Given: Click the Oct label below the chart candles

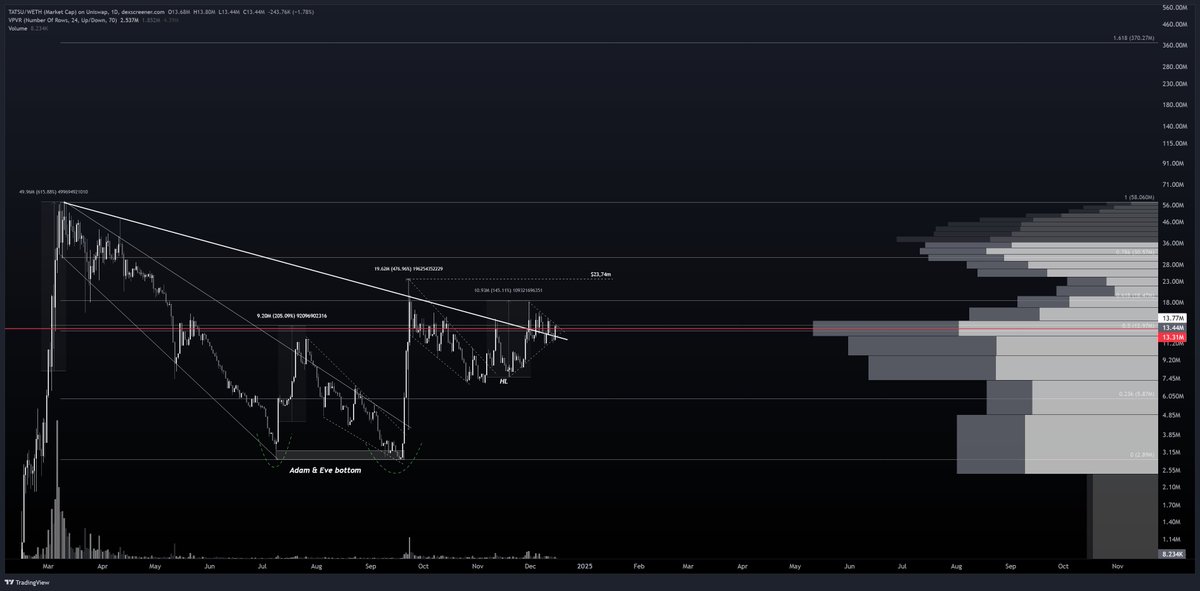Looking at the screenshot, I should click(x=424, y=566).
